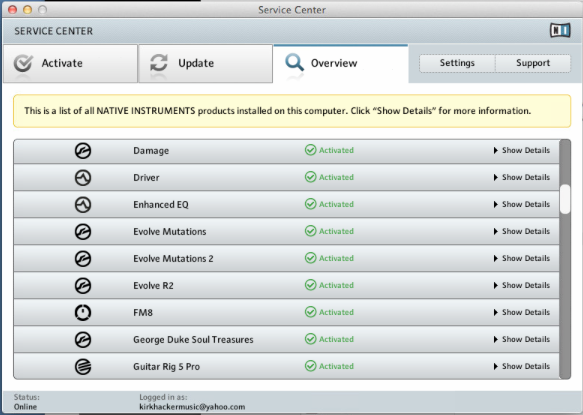Image resolution: width=583 pixels, height=415 pixels.
Task: Click the Activated checkmark for Evolve Mutations
Action: pos(310,231)
